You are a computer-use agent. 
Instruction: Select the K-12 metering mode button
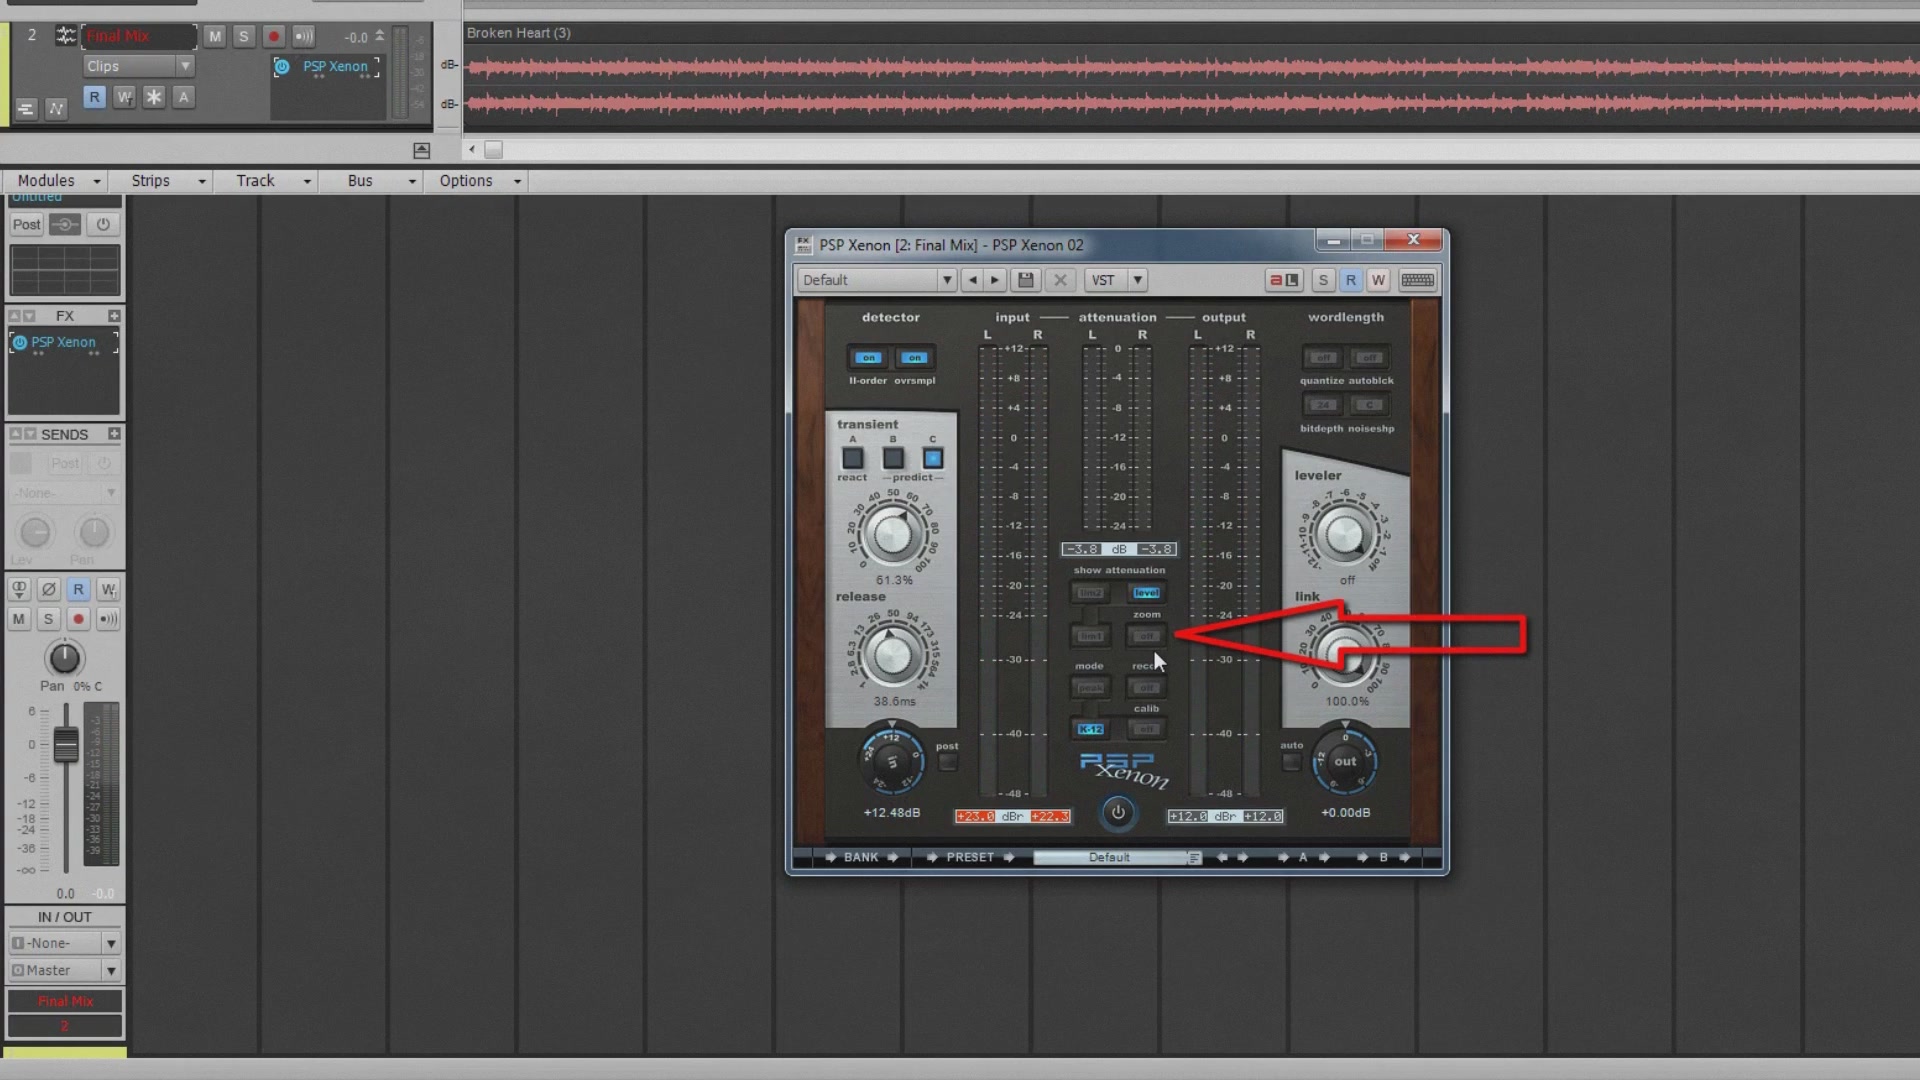pyautogui.click(x=1090, y=730)
